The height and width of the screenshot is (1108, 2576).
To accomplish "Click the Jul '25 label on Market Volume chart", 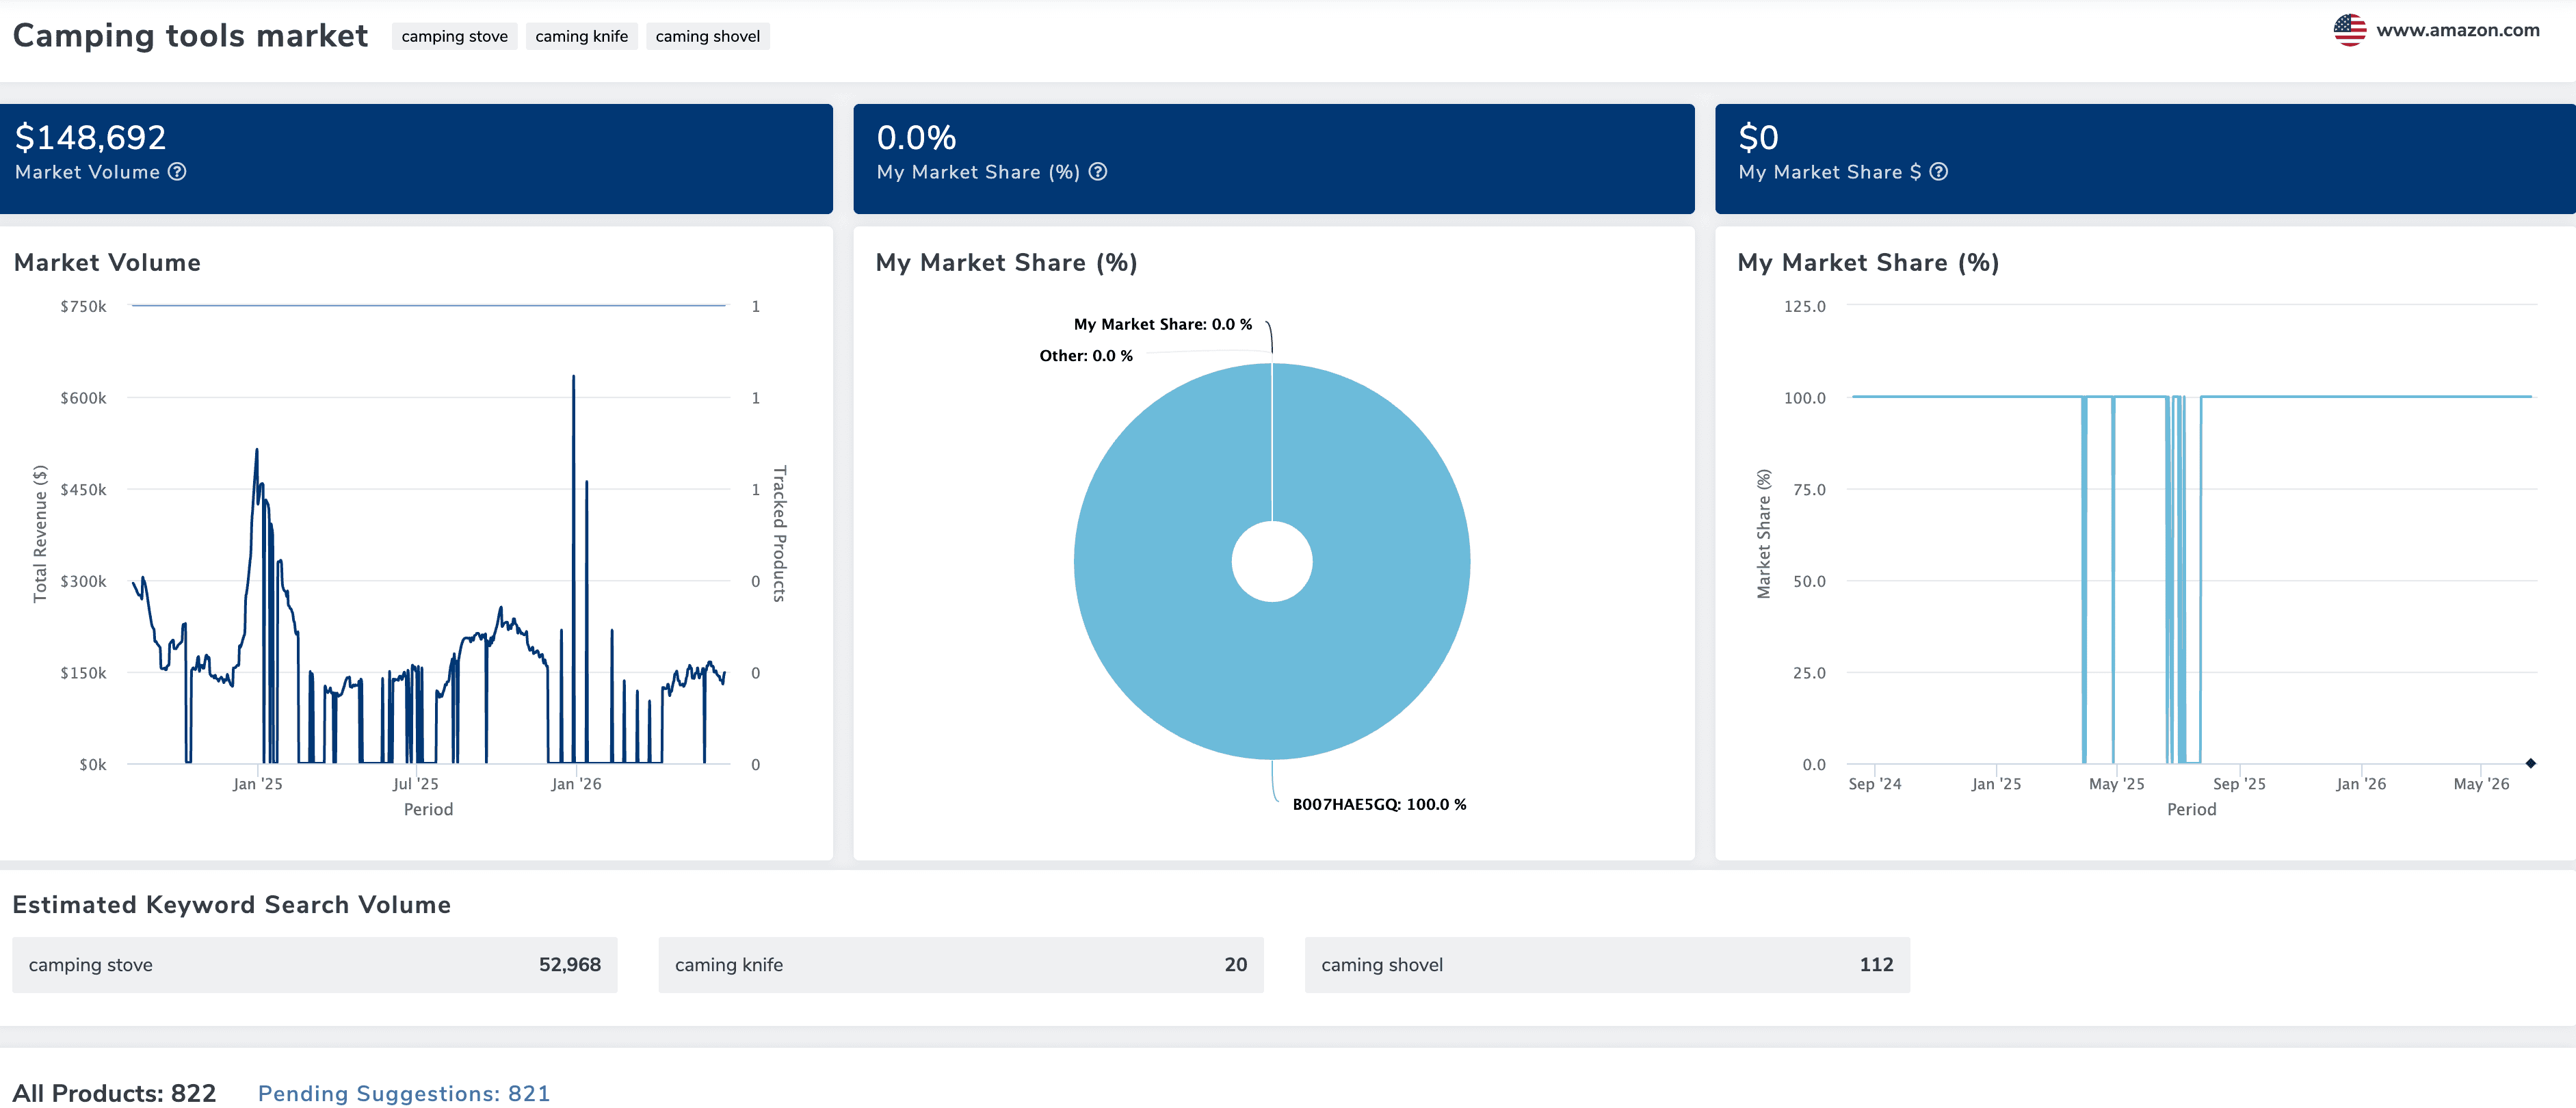I will tap(415, 784).
